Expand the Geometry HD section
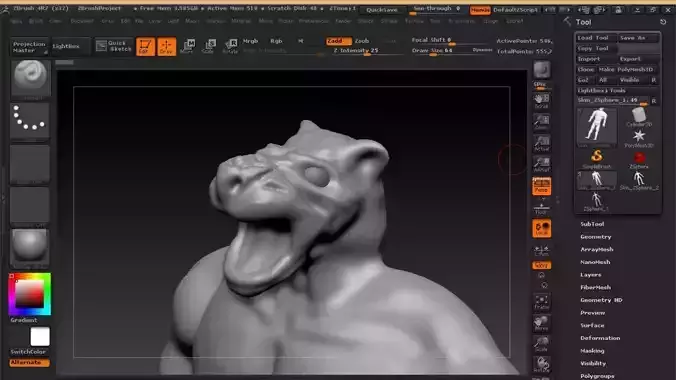This screenshot has height=380, width=676. 601,300
